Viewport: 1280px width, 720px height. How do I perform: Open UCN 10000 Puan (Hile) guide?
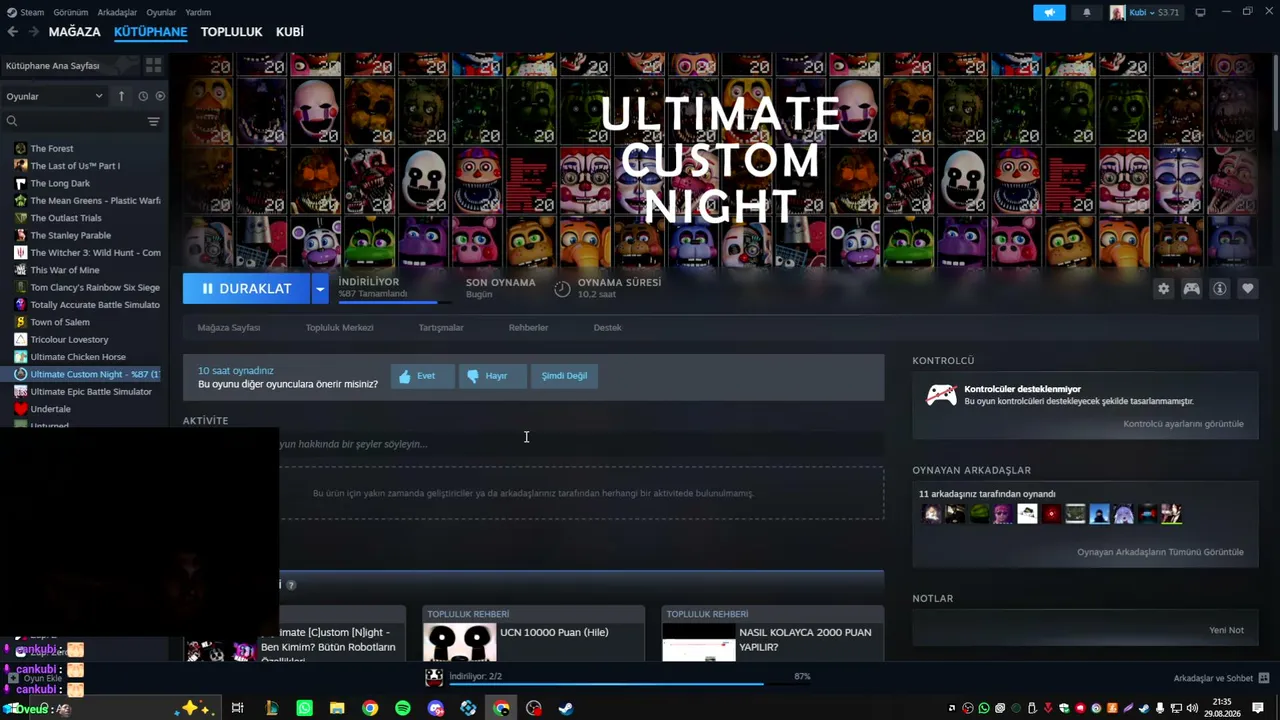coord(533,633)
